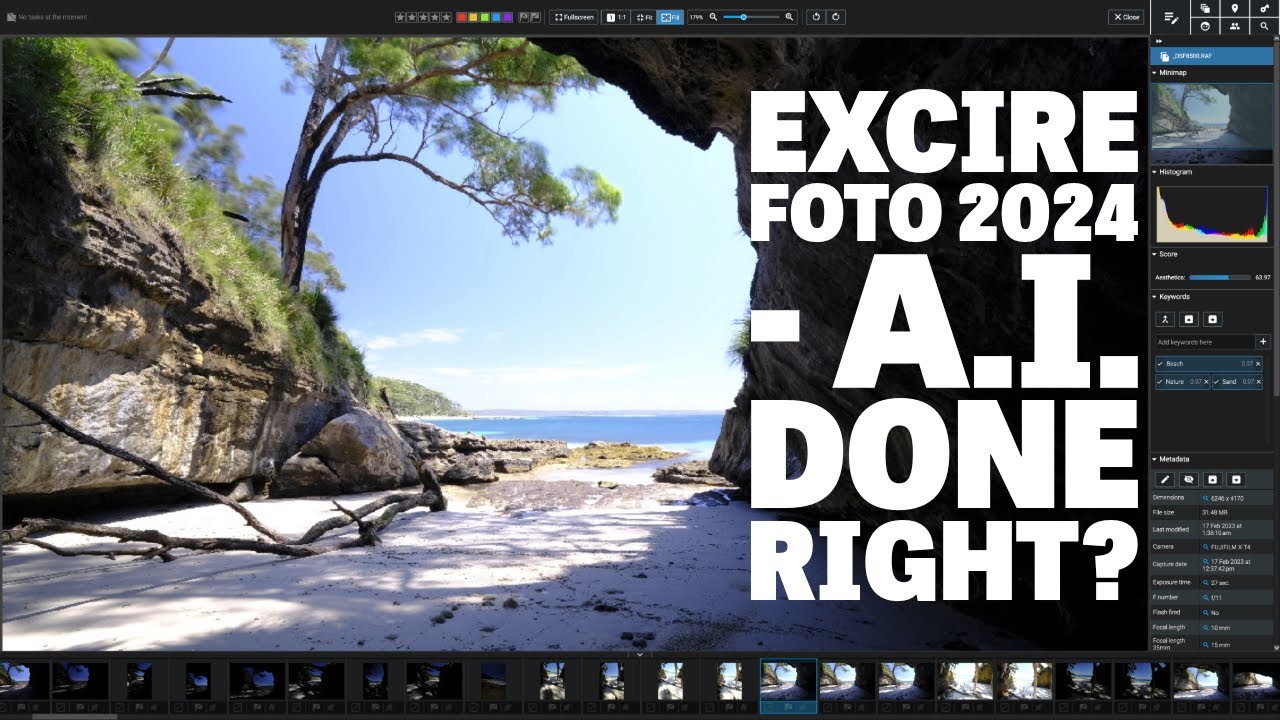Toggle the right flag icon beside color labels
This screenshot has height=720, width=1280.
click(x=536, y=17)
